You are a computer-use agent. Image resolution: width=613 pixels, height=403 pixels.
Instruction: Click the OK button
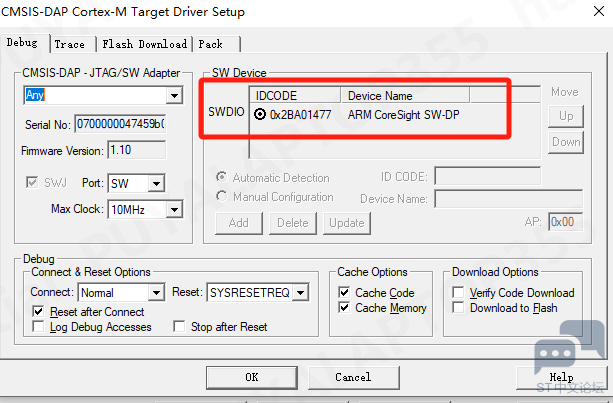(252, 377)
